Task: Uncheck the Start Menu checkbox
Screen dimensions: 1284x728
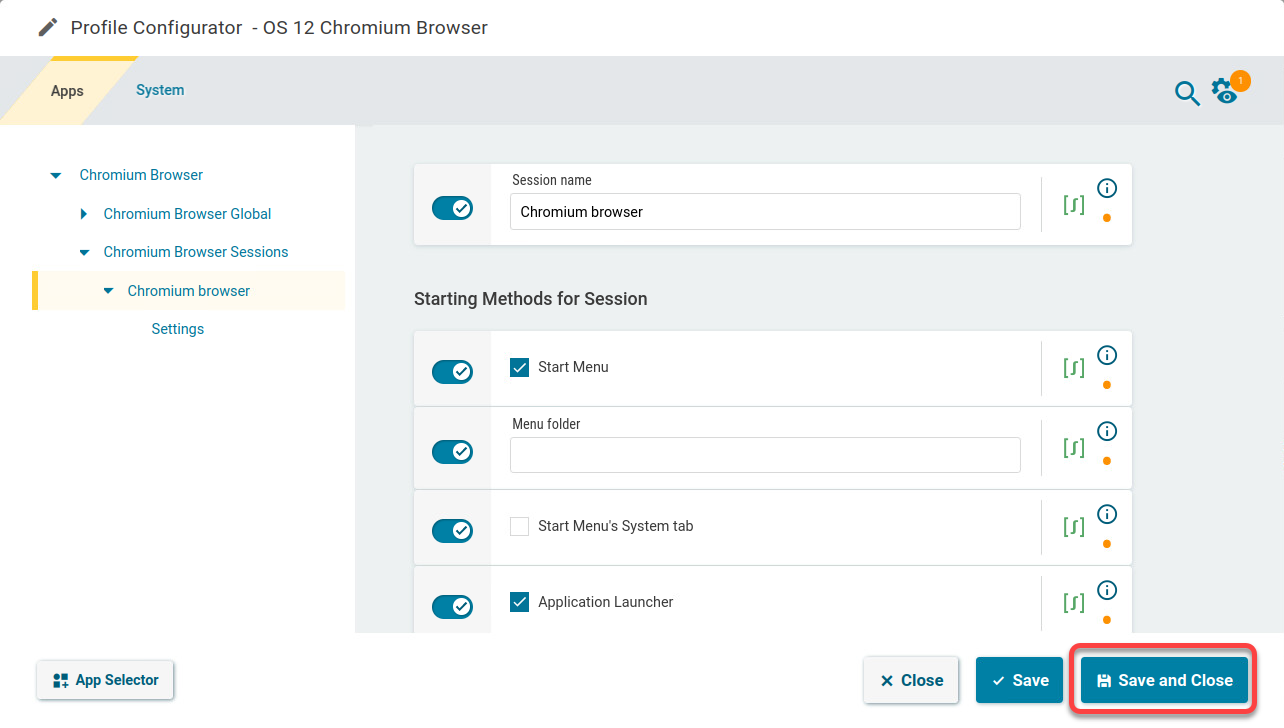Action: [x=520, y=367]
